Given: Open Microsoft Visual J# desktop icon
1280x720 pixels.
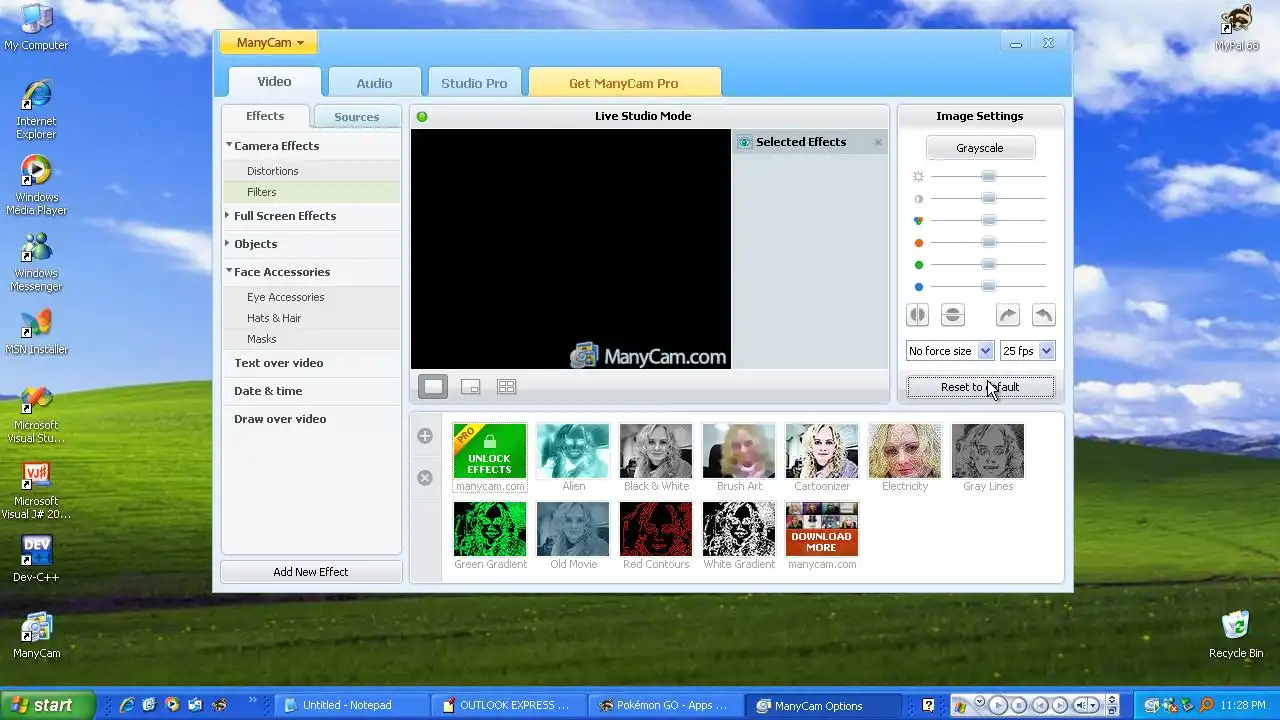Looking at the screenshot, I should (x=36, y=490).
